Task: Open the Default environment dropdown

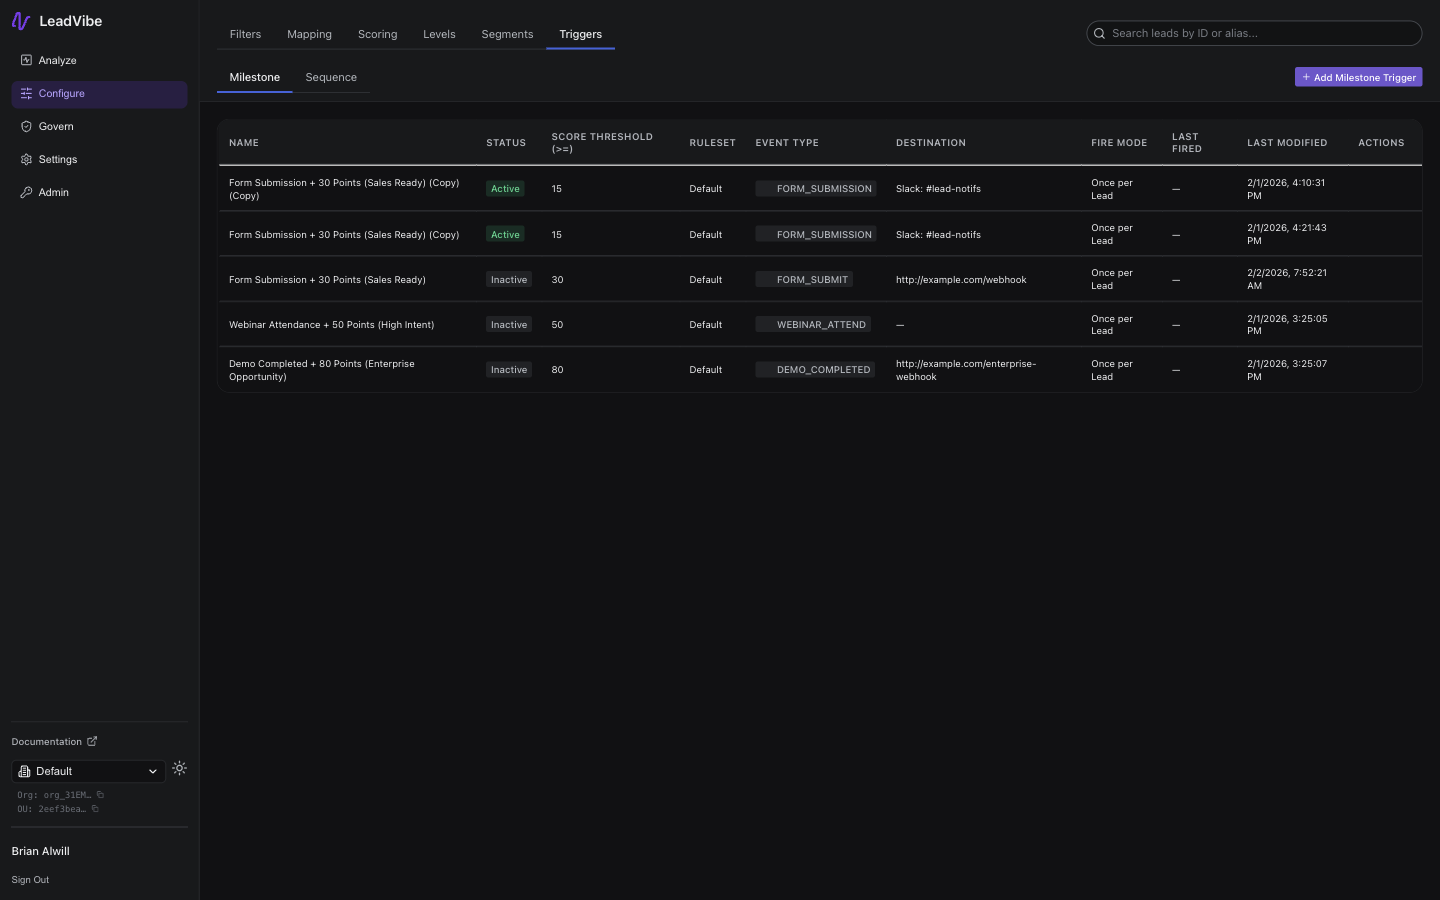Action: point(88,771)
